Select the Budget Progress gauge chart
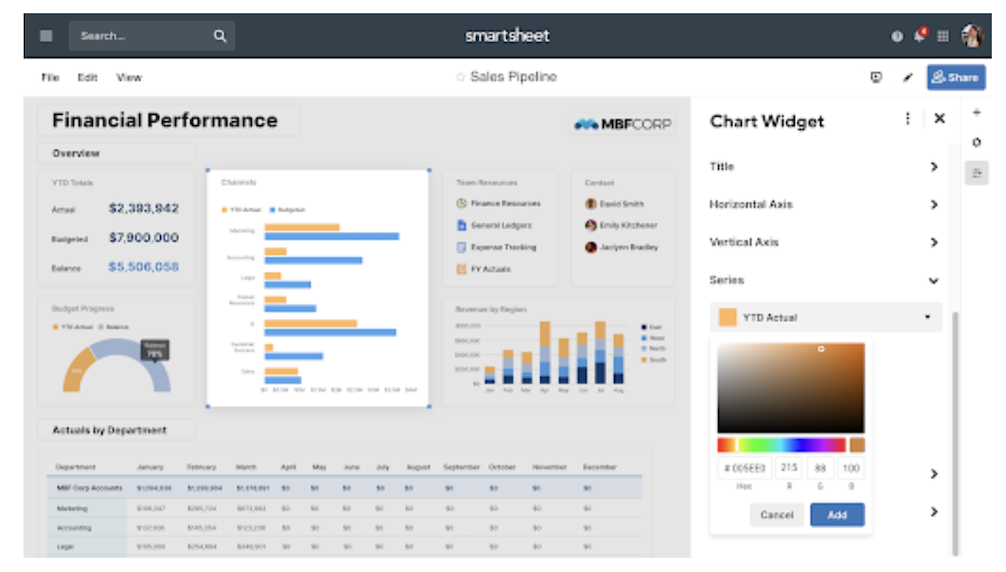This screenshot has width=1006, height=572. 115,350
